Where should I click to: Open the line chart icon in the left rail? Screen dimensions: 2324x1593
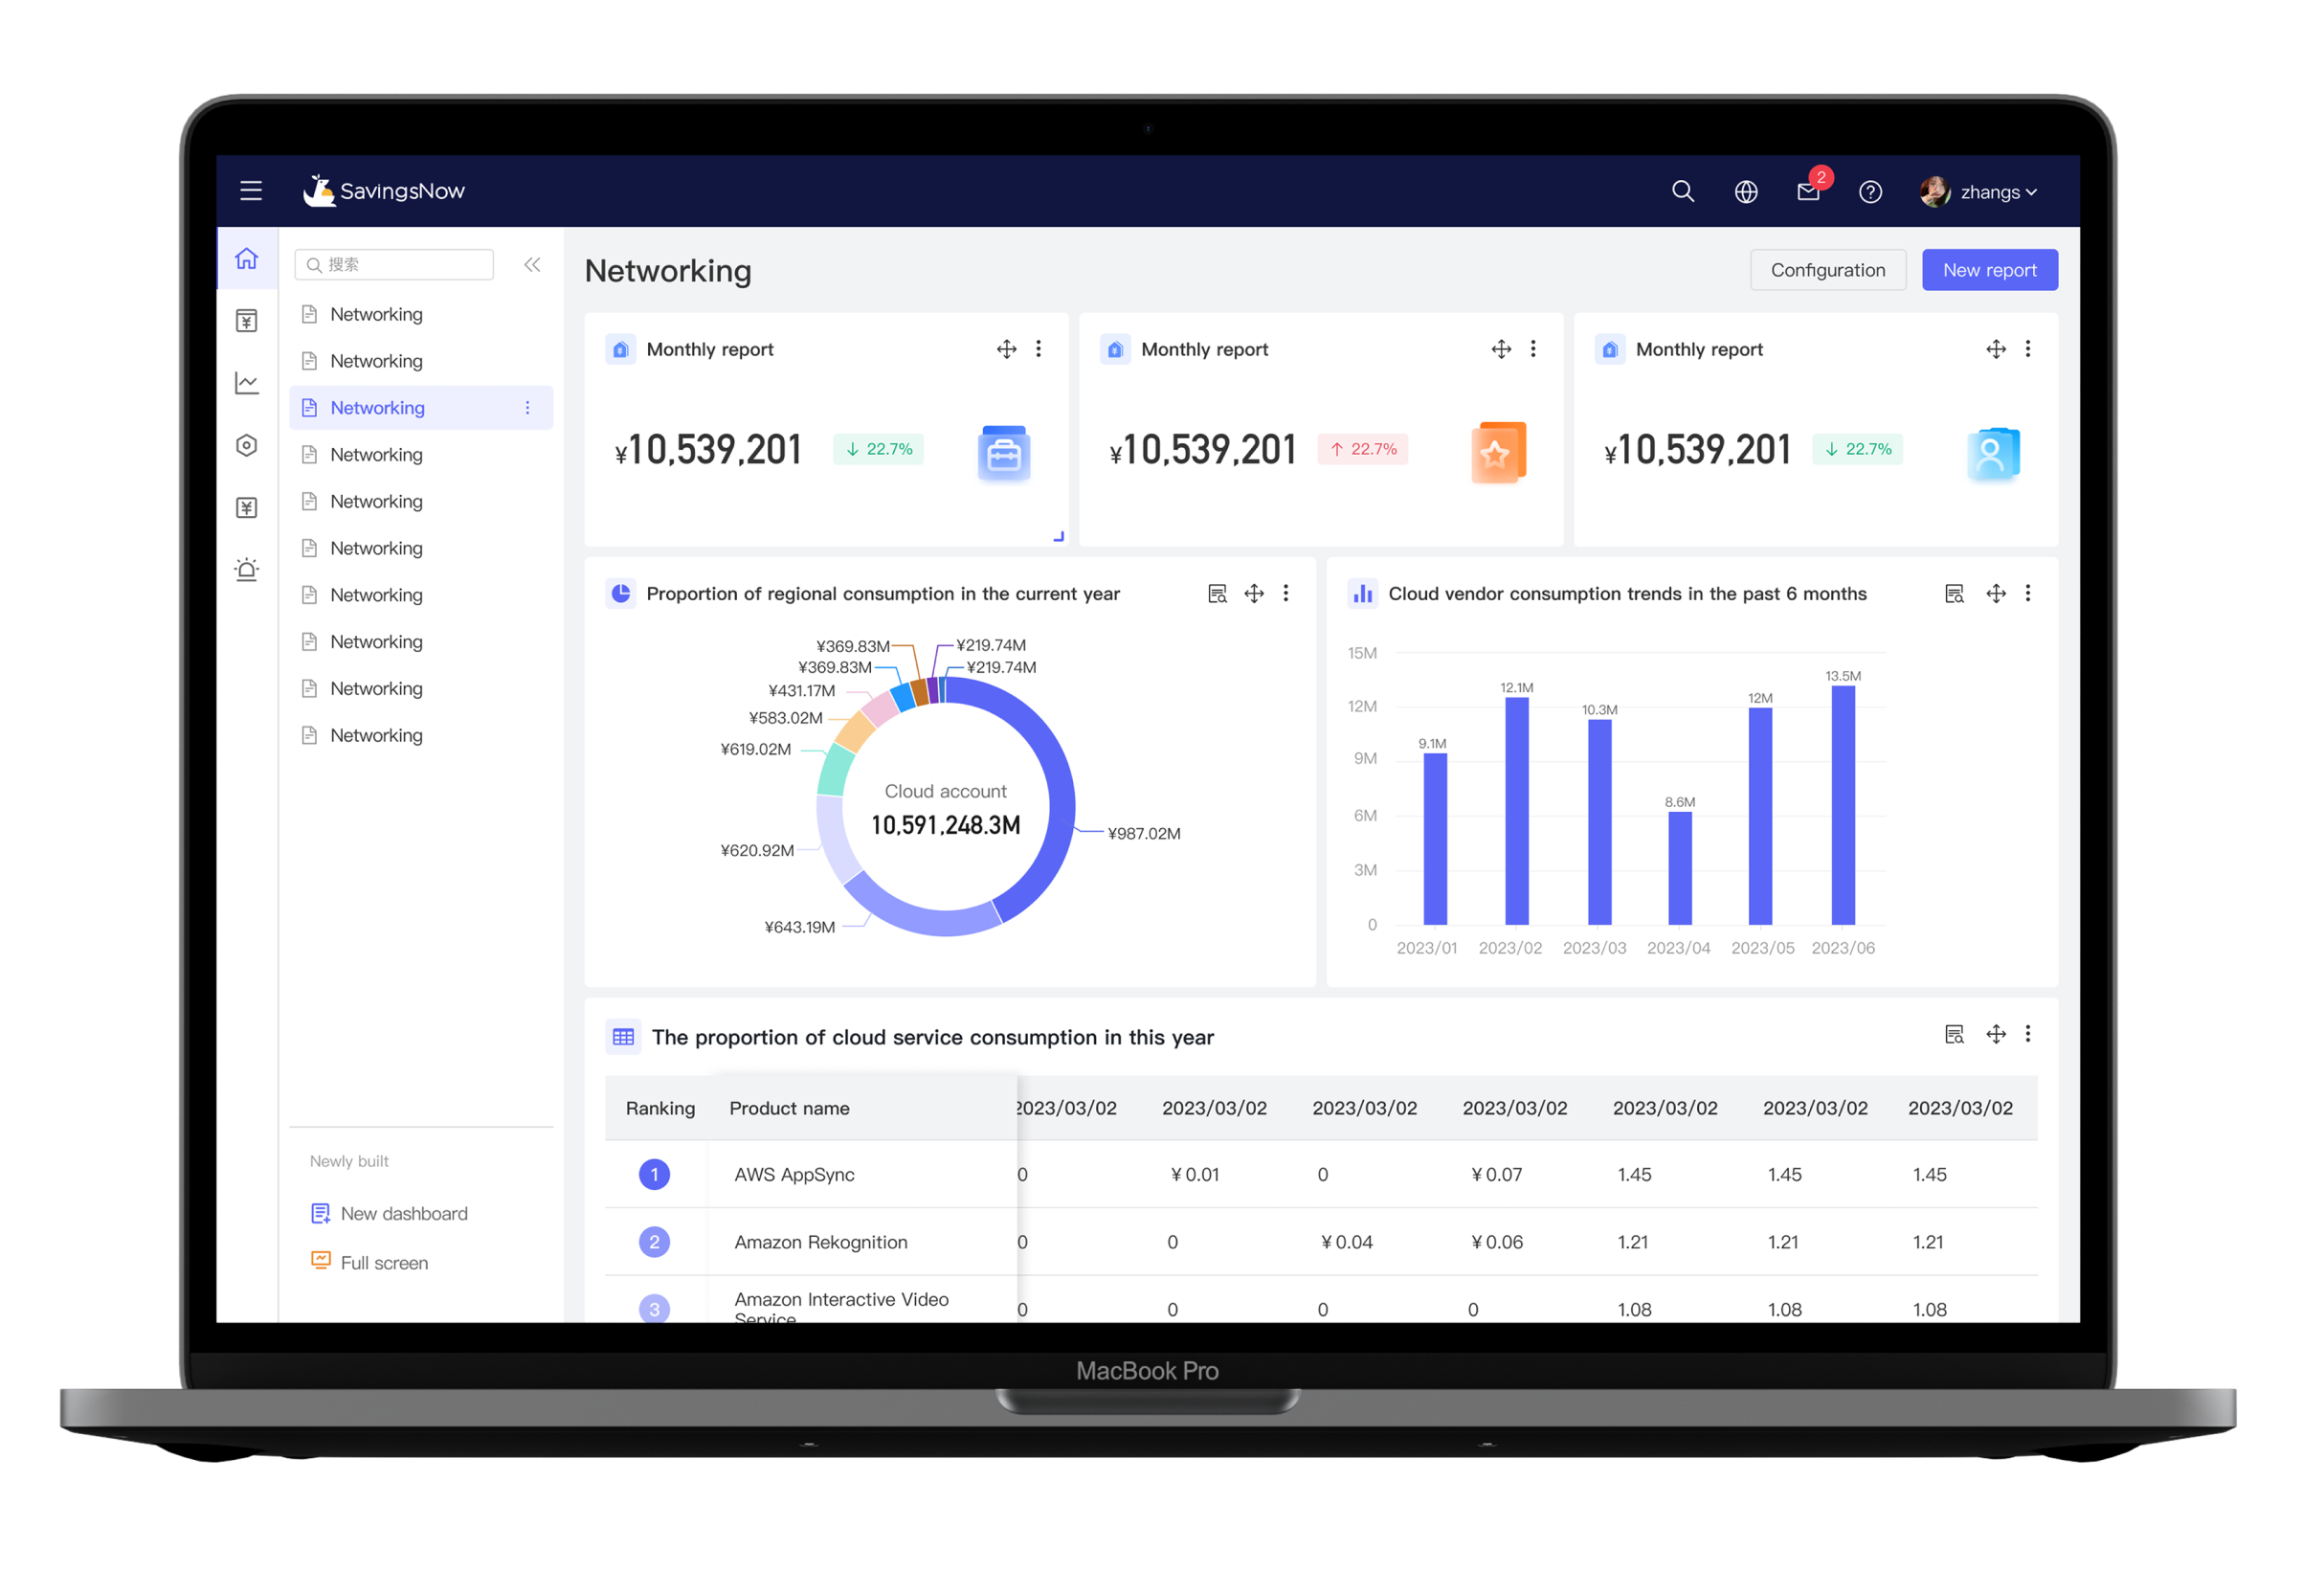pyautogui.click(x=247, y=383)
